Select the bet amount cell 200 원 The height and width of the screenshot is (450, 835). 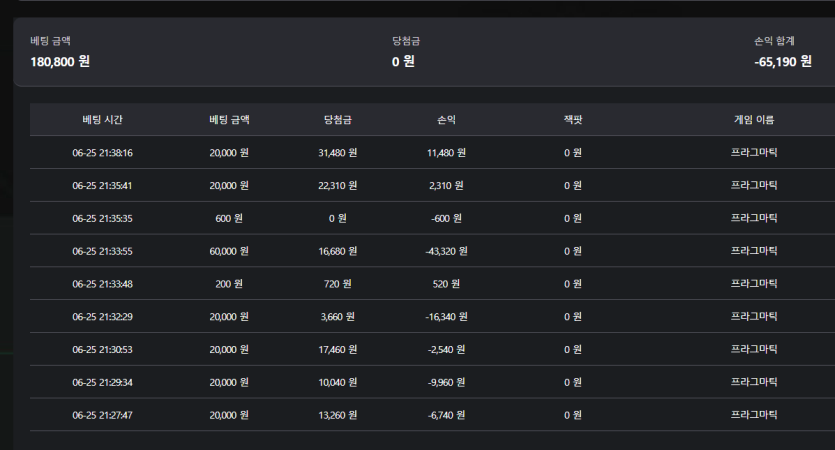229,284
